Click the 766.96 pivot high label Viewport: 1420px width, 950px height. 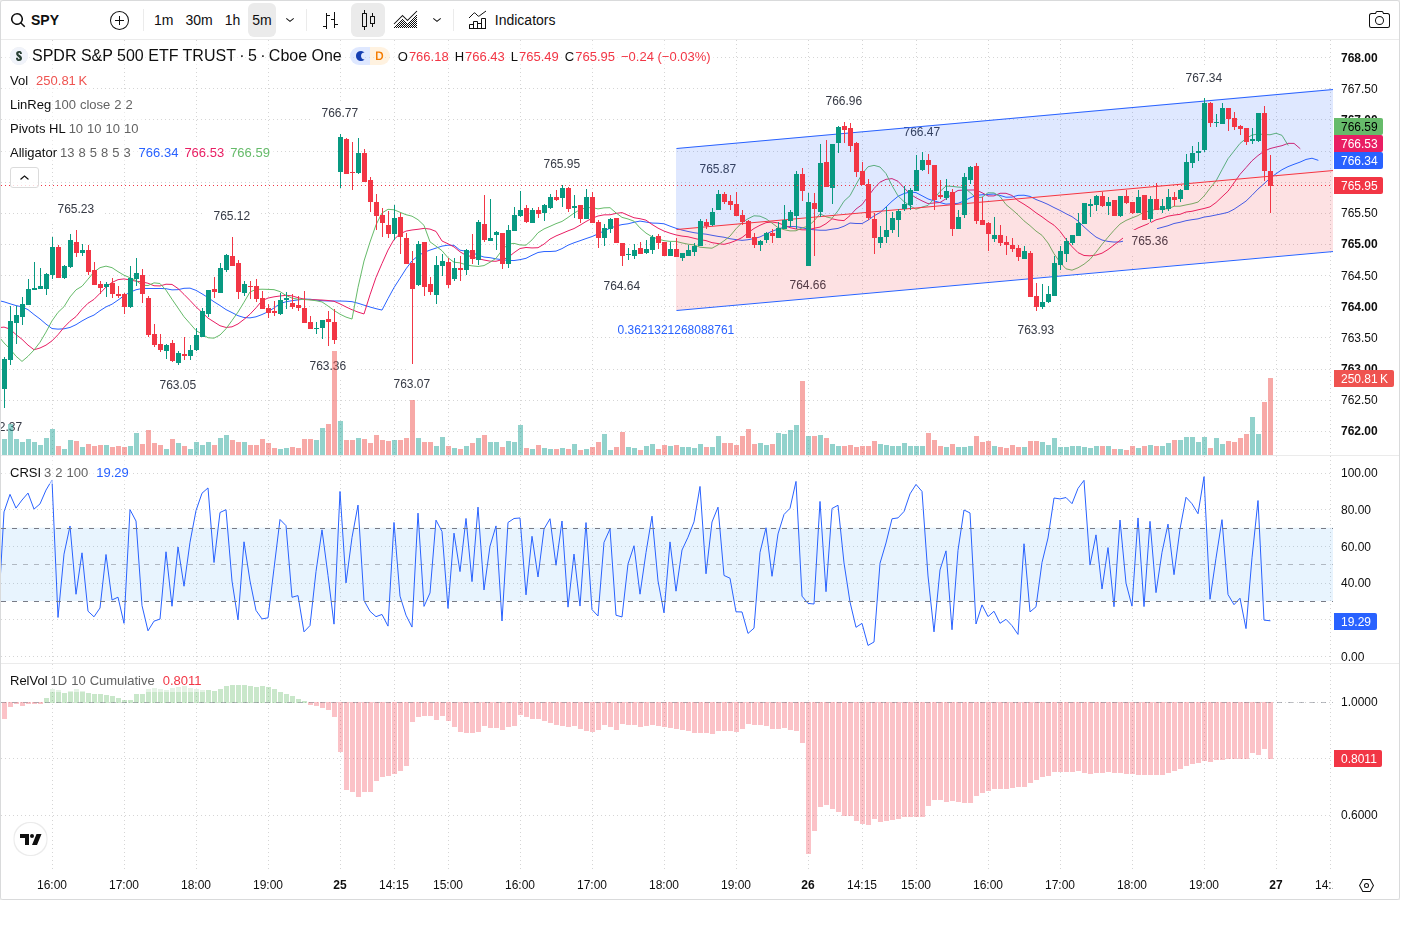(x=843, y=101)
